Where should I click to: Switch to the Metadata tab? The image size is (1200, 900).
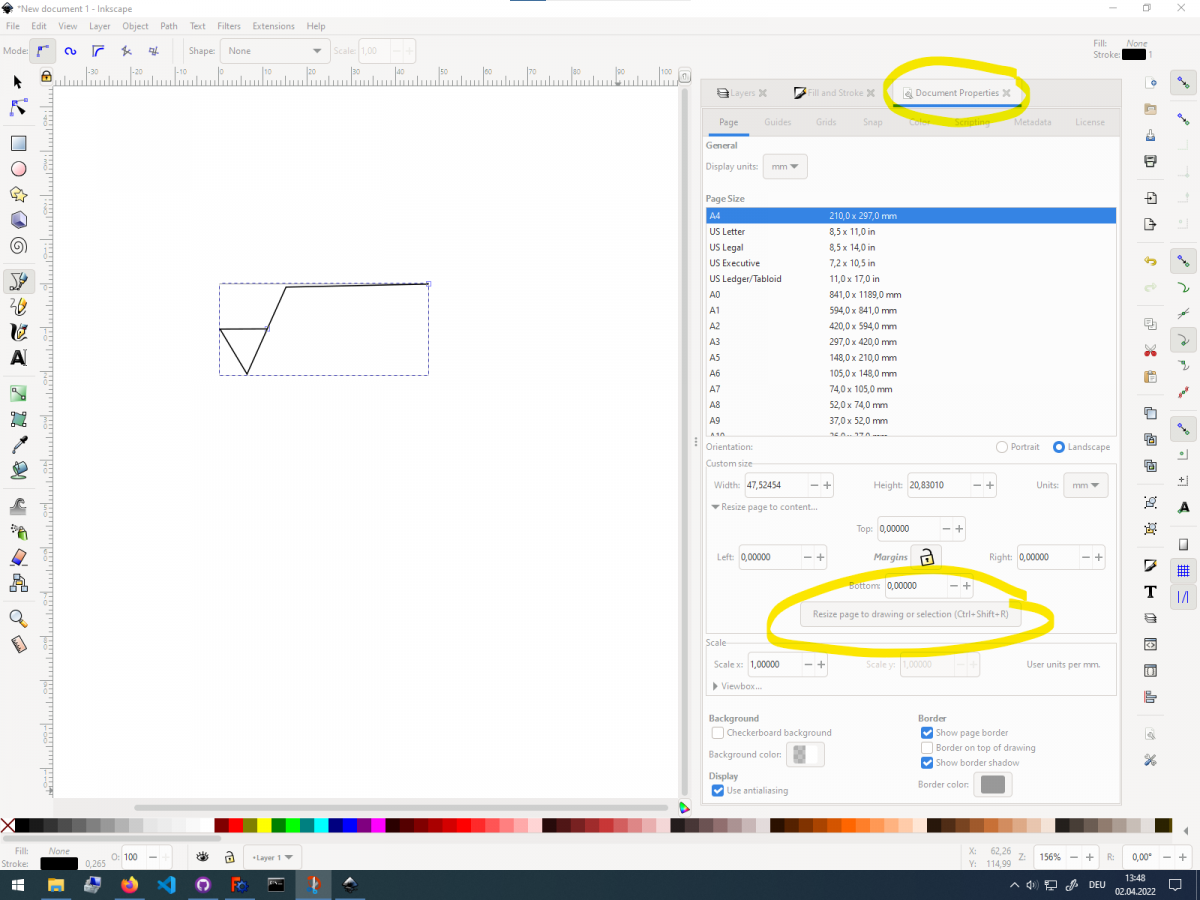[x=1032, y=122]
